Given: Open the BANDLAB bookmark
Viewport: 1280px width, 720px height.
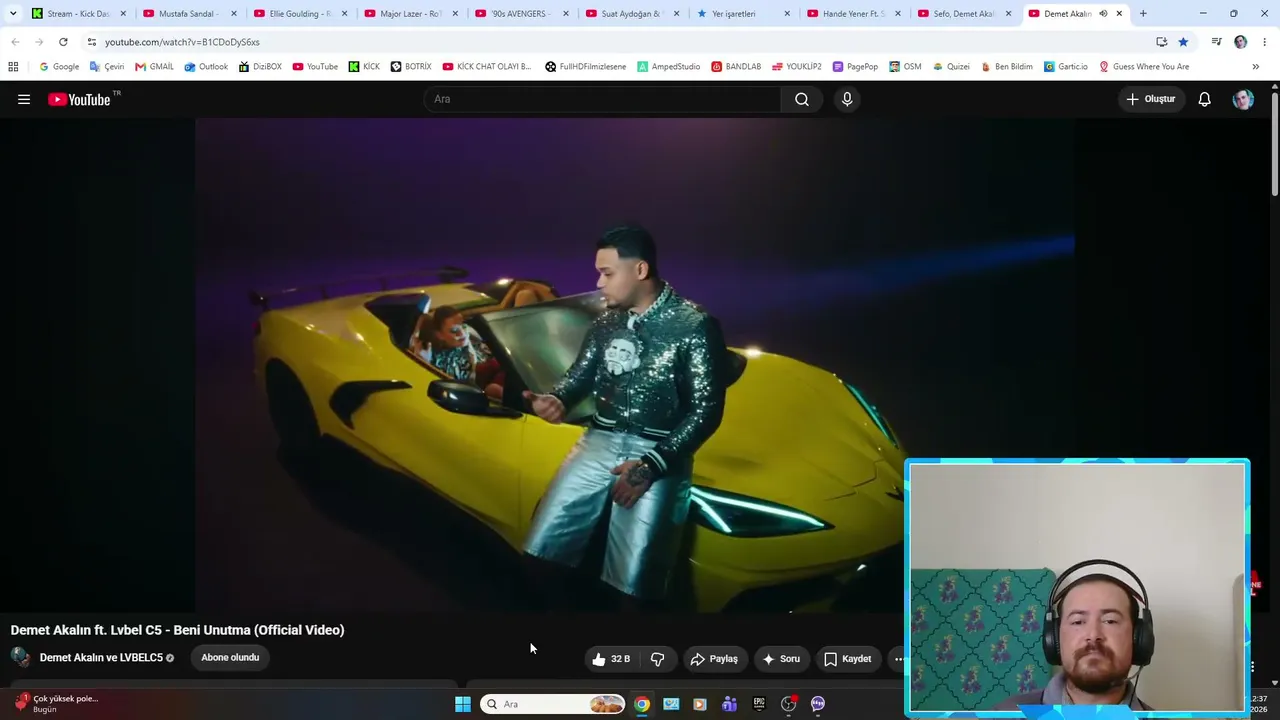Looking at the screenshot, I should pyautogui.click(x=736, y=67).
